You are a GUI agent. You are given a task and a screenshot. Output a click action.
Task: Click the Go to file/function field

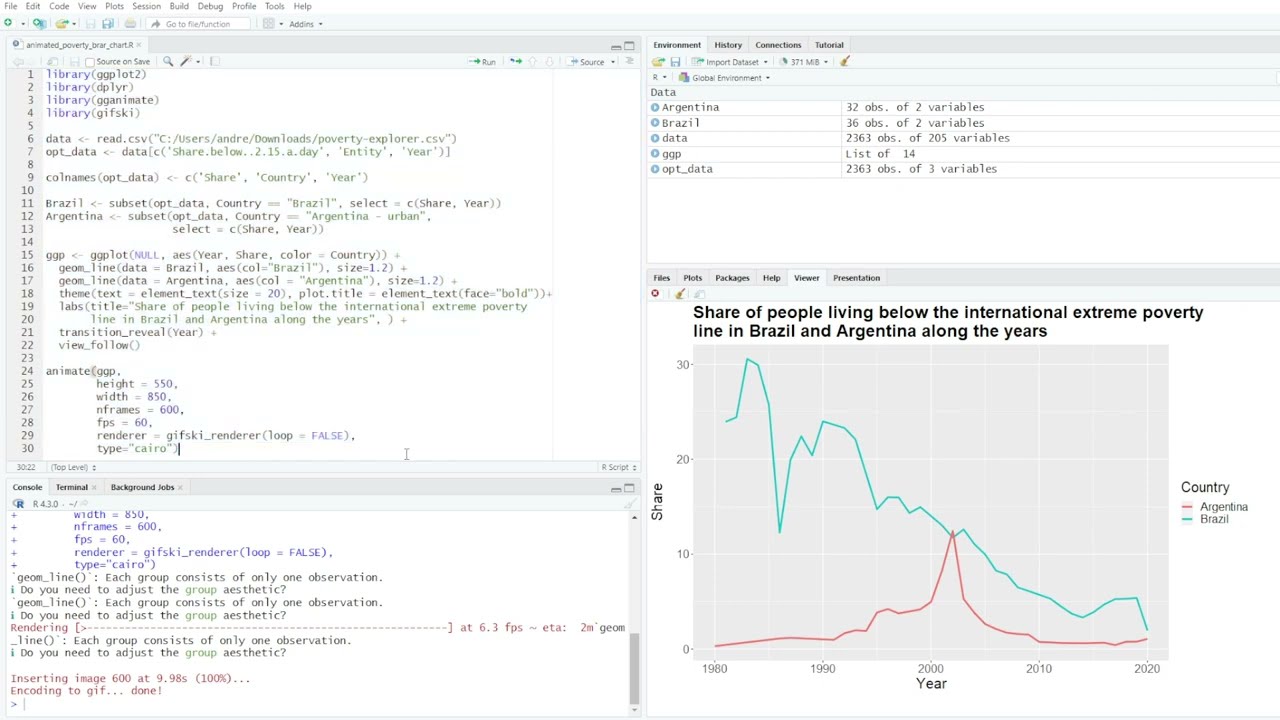[197, 23]
